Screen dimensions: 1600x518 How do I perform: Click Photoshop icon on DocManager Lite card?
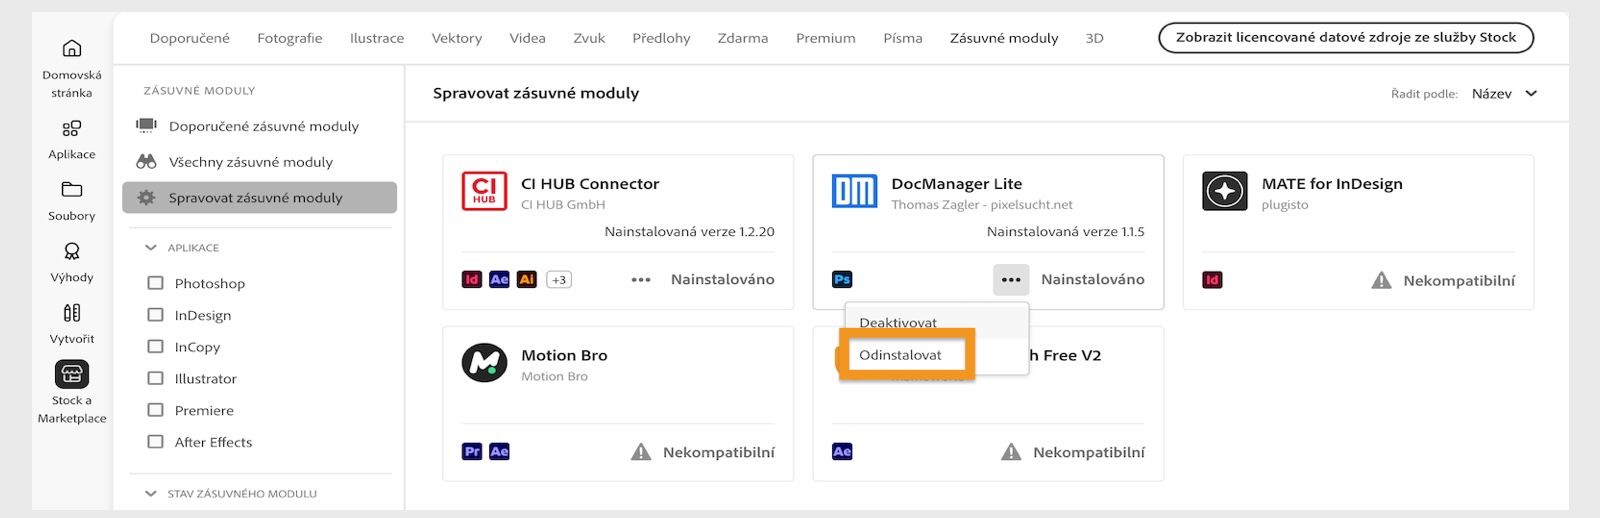pos(842,279)
